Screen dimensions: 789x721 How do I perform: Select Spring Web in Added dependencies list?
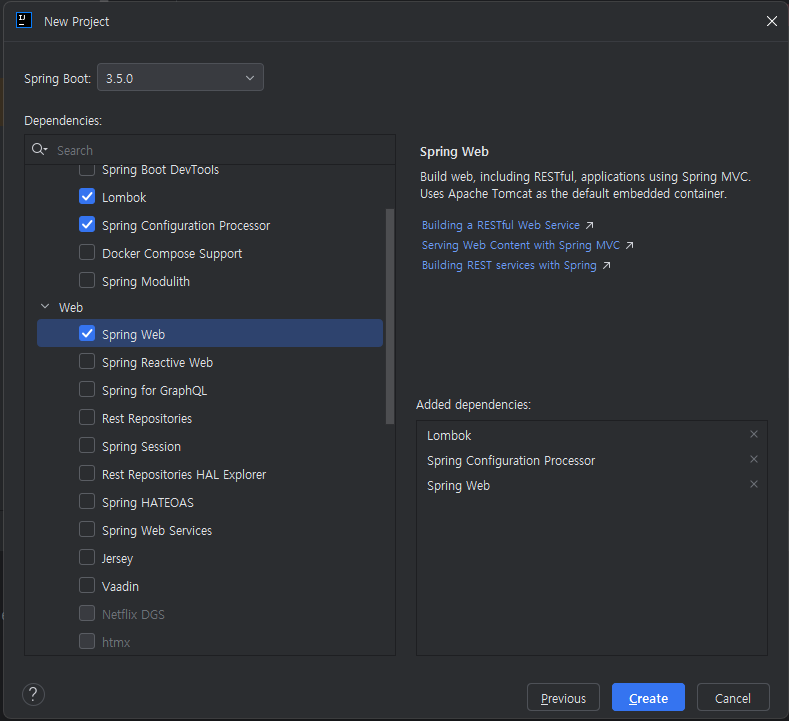click(x=458, y=486)
